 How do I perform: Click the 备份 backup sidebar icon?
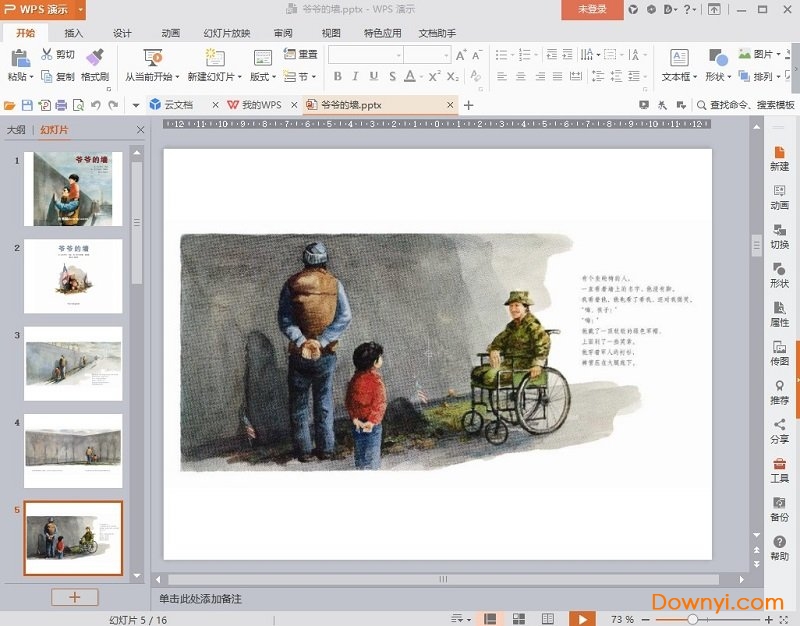click(x=779, y=507)
